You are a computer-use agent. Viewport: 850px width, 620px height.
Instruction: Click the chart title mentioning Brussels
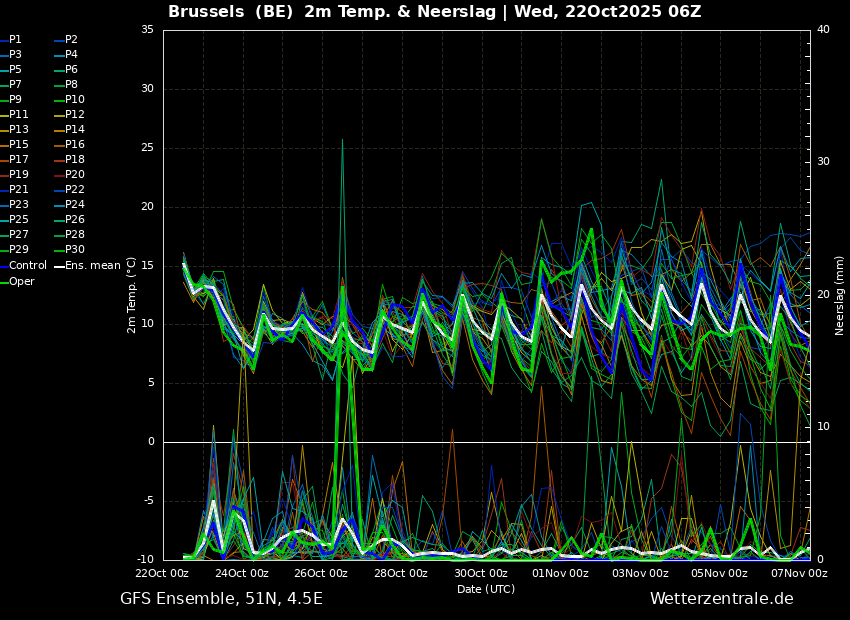[x=434, y=12]
